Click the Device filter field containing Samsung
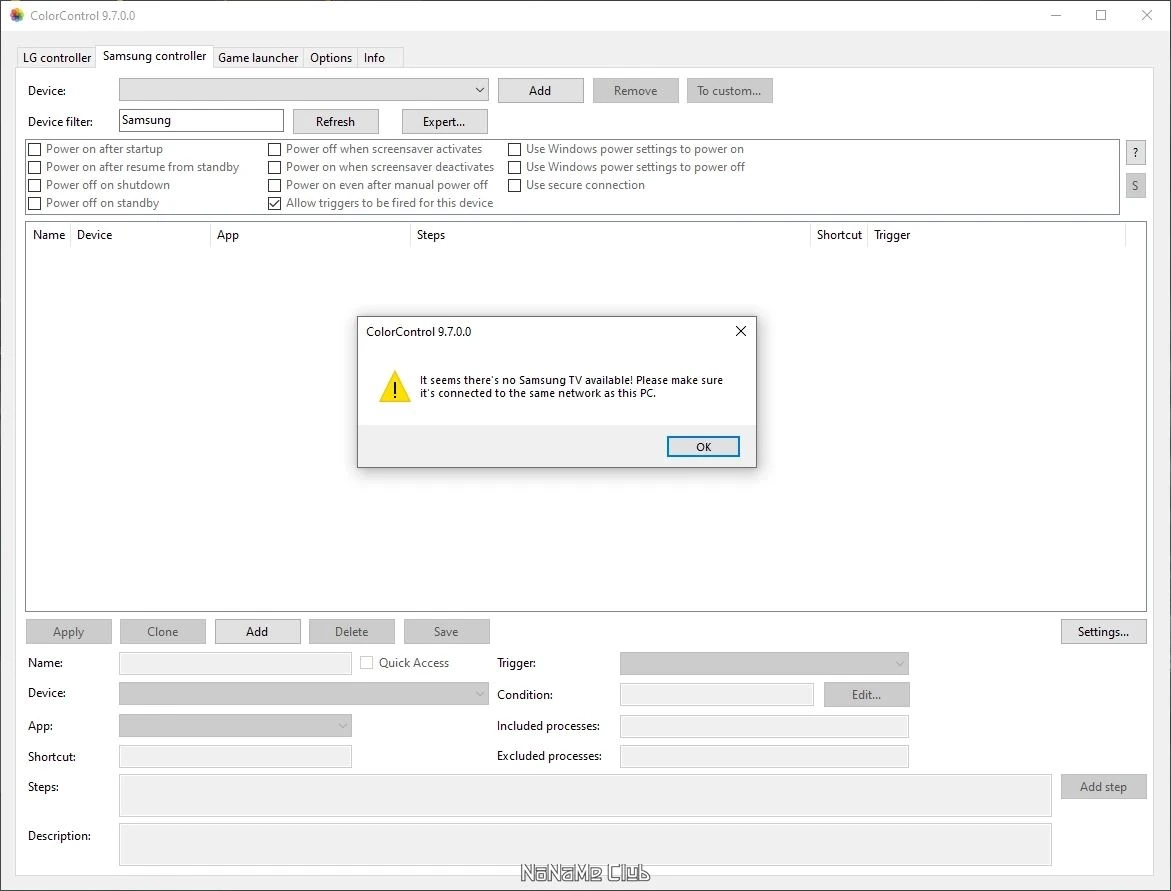This screenshot has height=891, width=1171. (201, 120)
